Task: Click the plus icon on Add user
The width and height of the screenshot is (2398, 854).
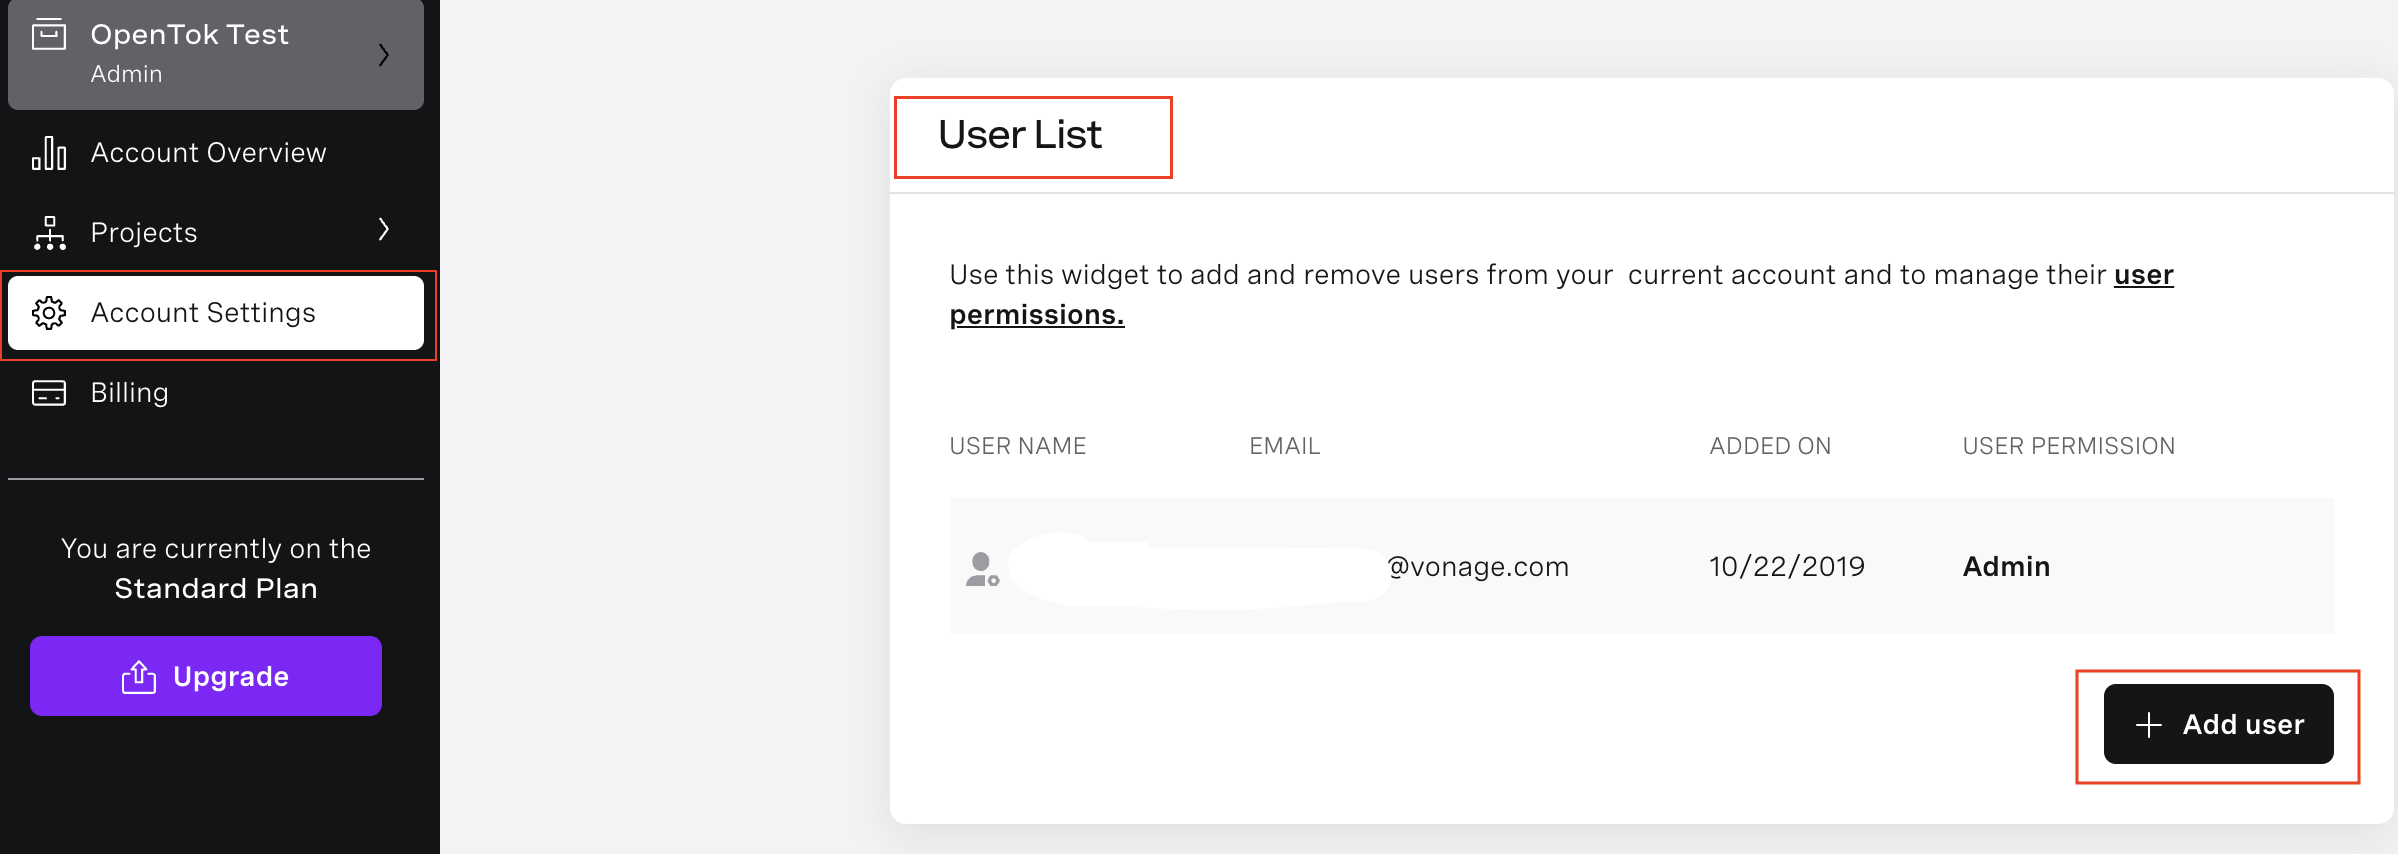Action: (2148, 725)
